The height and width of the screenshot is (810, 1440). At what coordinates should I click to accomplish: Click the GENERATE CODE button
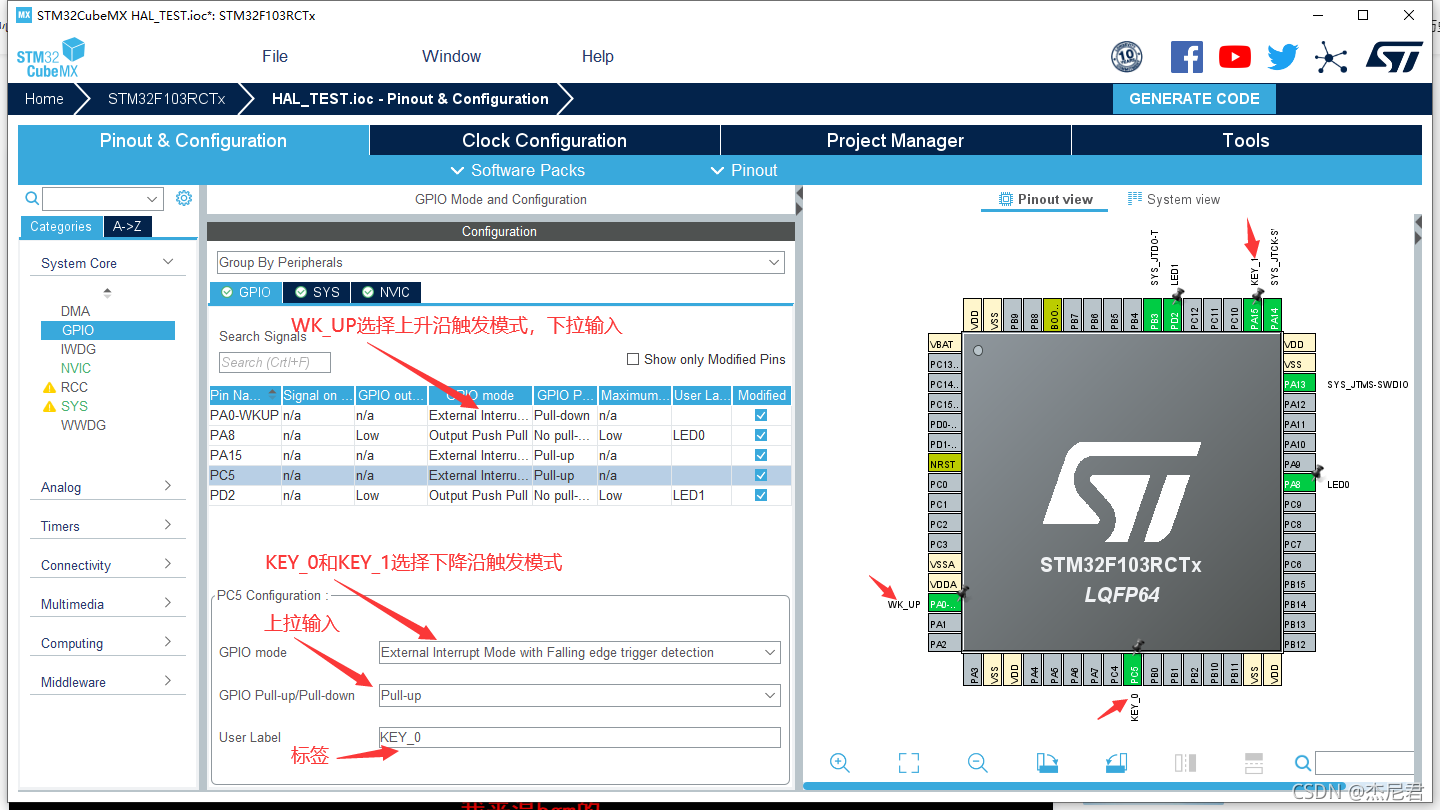[x=1194, y=98]
